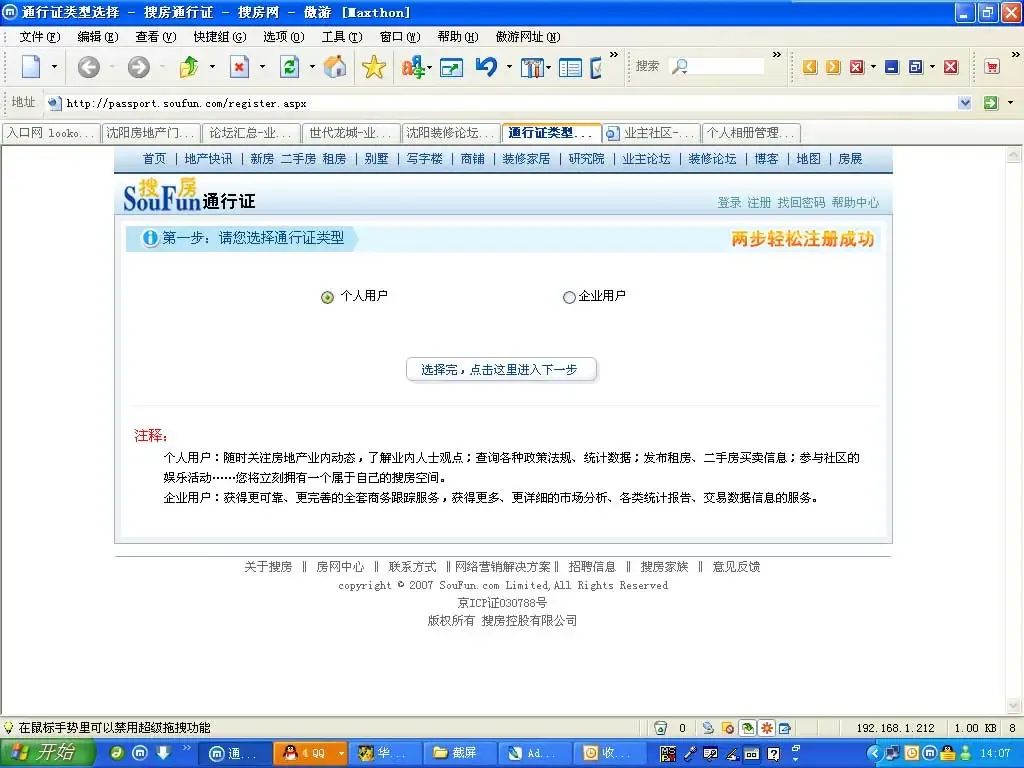1024x768 pixels.
Task: Open dropdown arrow next to Stop icon
Action: 263,67
